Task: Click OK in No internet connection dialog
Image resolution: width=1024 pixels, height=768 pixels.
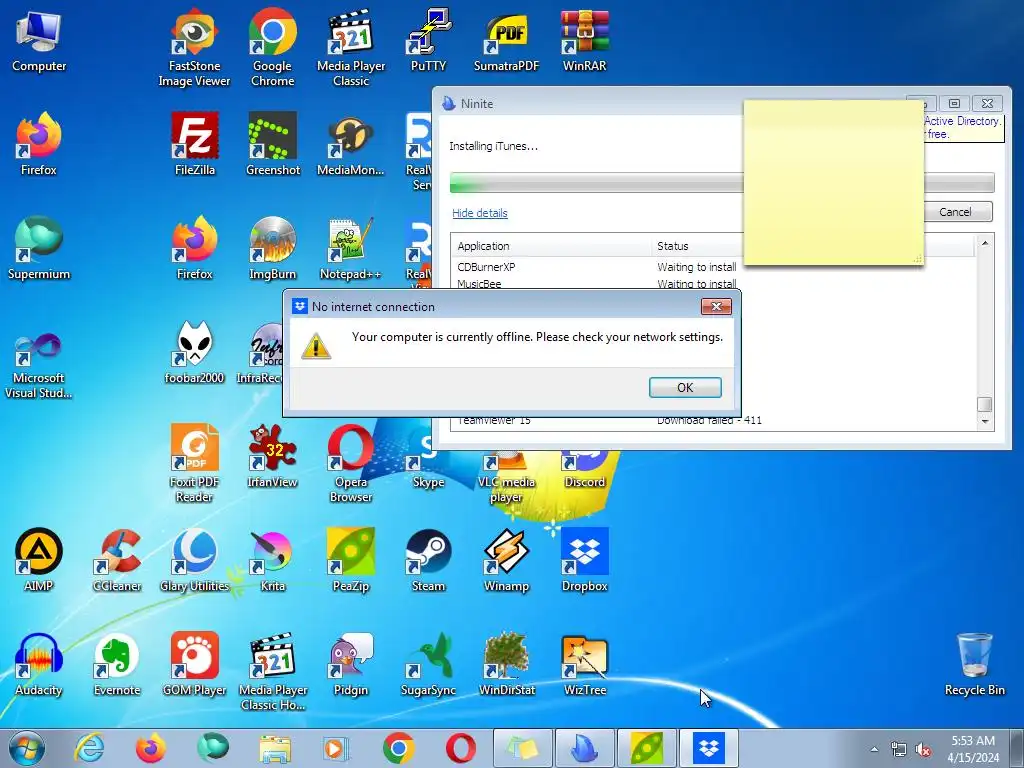Action: (x=685, y=387)
